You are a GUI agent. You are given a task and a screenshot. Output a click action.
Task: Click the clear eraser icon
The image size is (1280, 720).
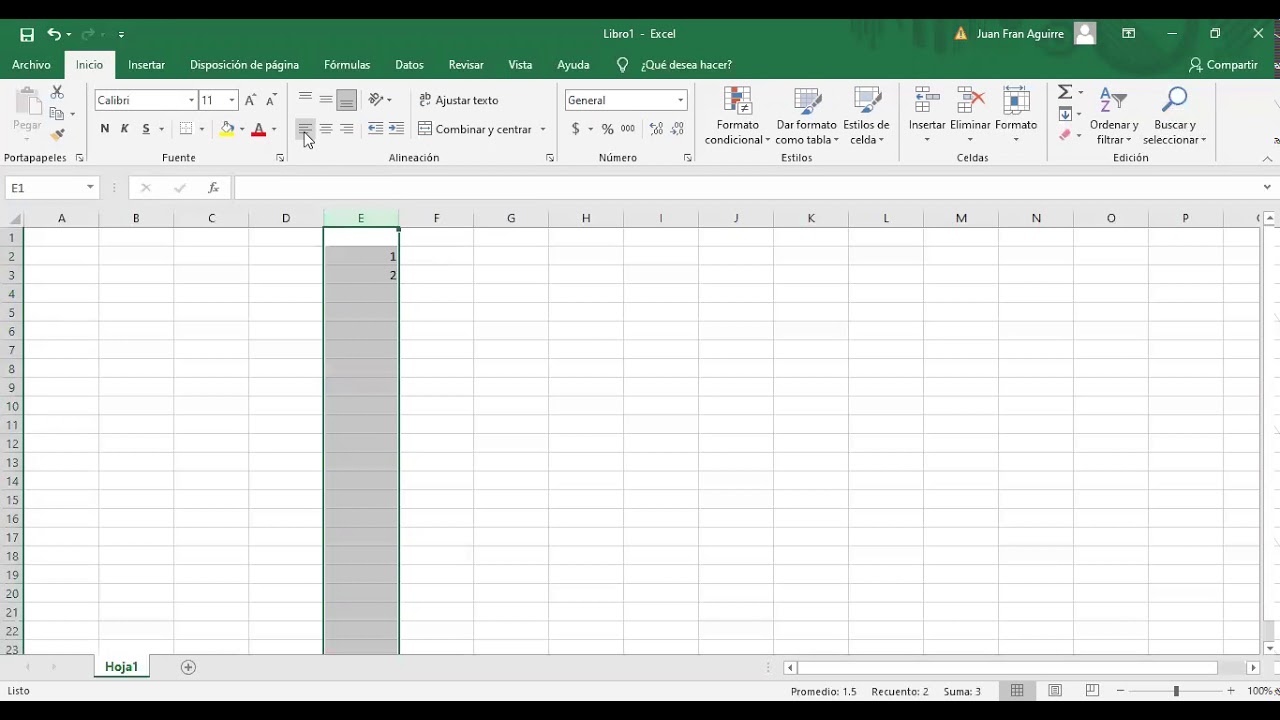tap(1065, 135)
